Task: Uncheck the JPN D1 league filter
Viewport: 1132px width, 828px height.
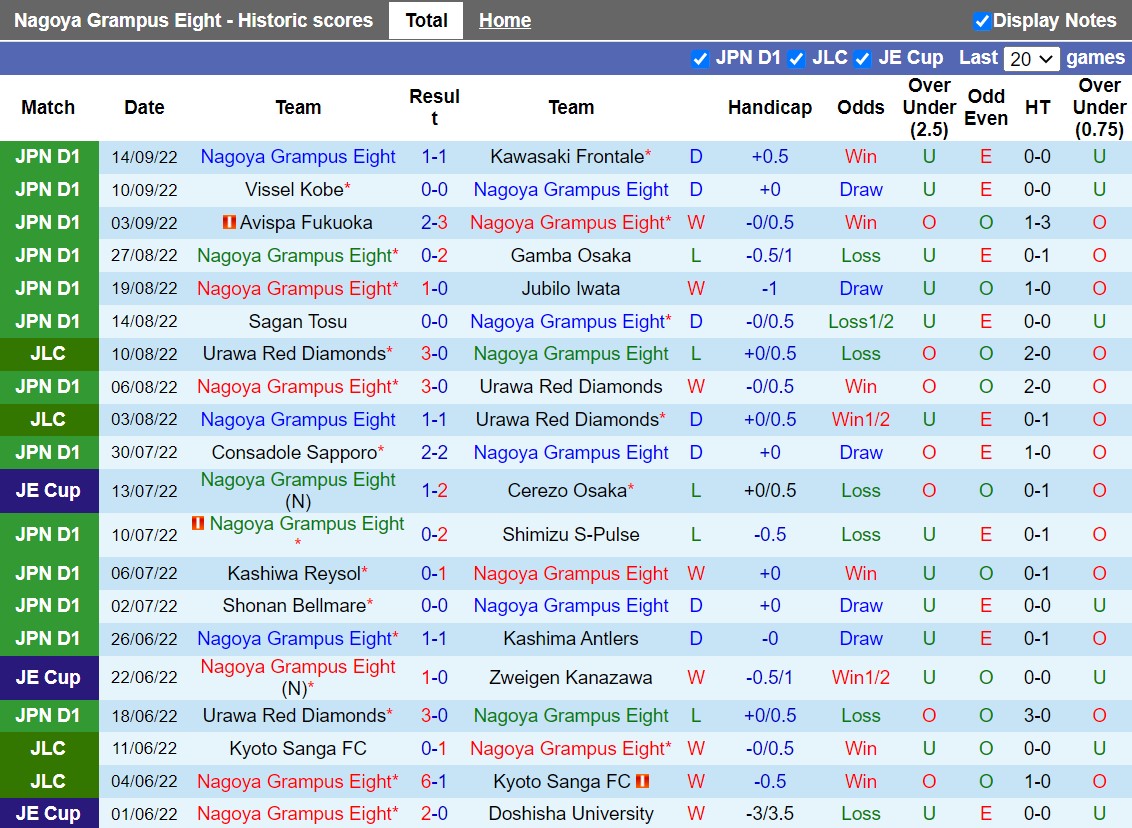Action: [700, 59]
